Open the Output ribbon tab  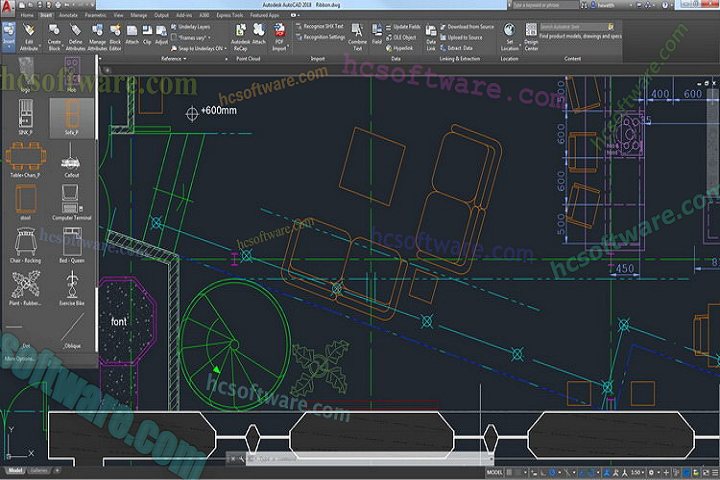[161, 15]
